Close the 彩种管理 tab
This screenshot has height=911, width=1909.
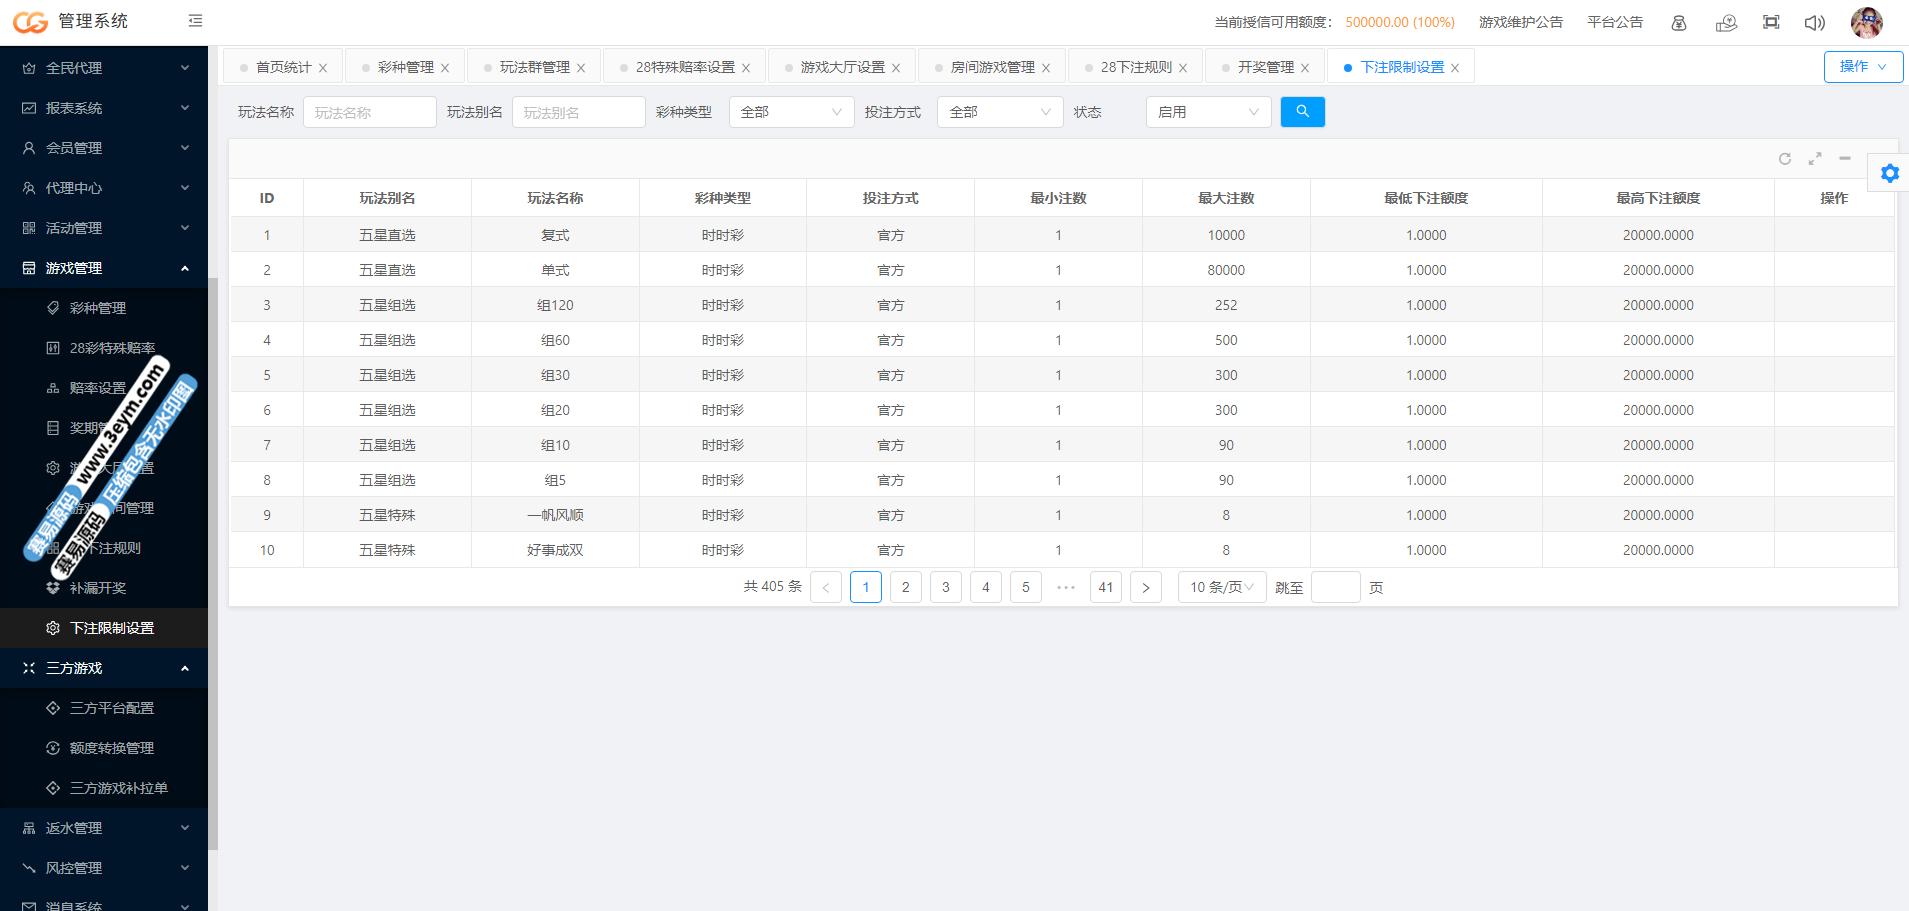tap(445, 68)
